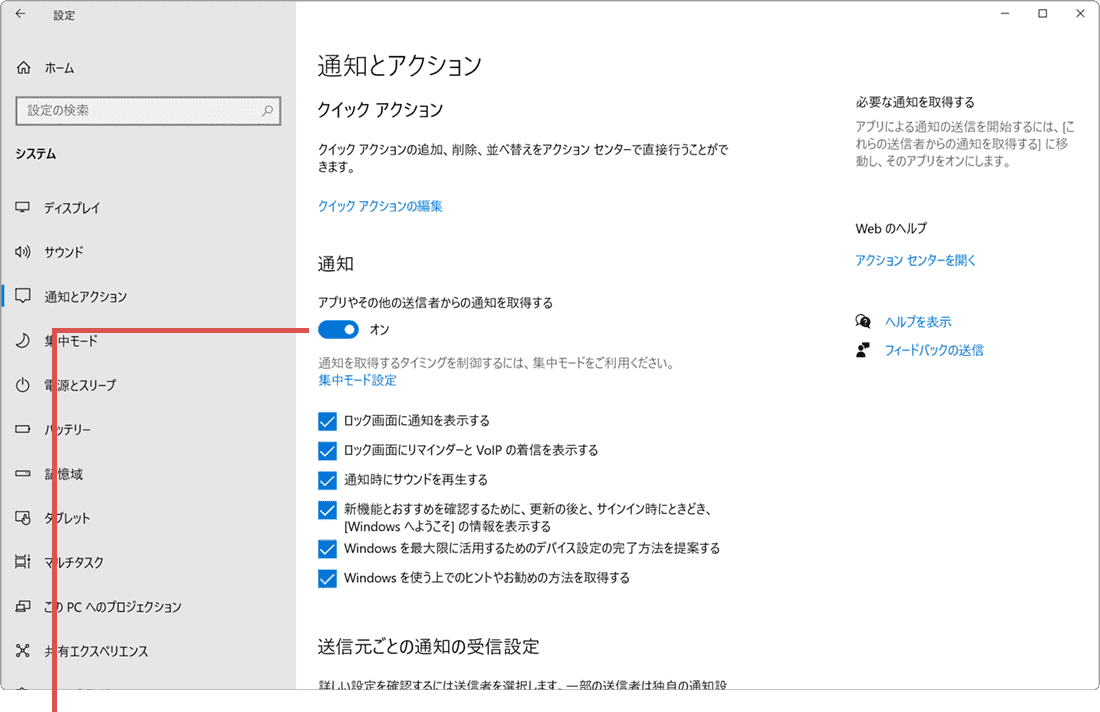
Task: Select the ディスプレイ icon in the sidebar
Action: click(23, 208)
